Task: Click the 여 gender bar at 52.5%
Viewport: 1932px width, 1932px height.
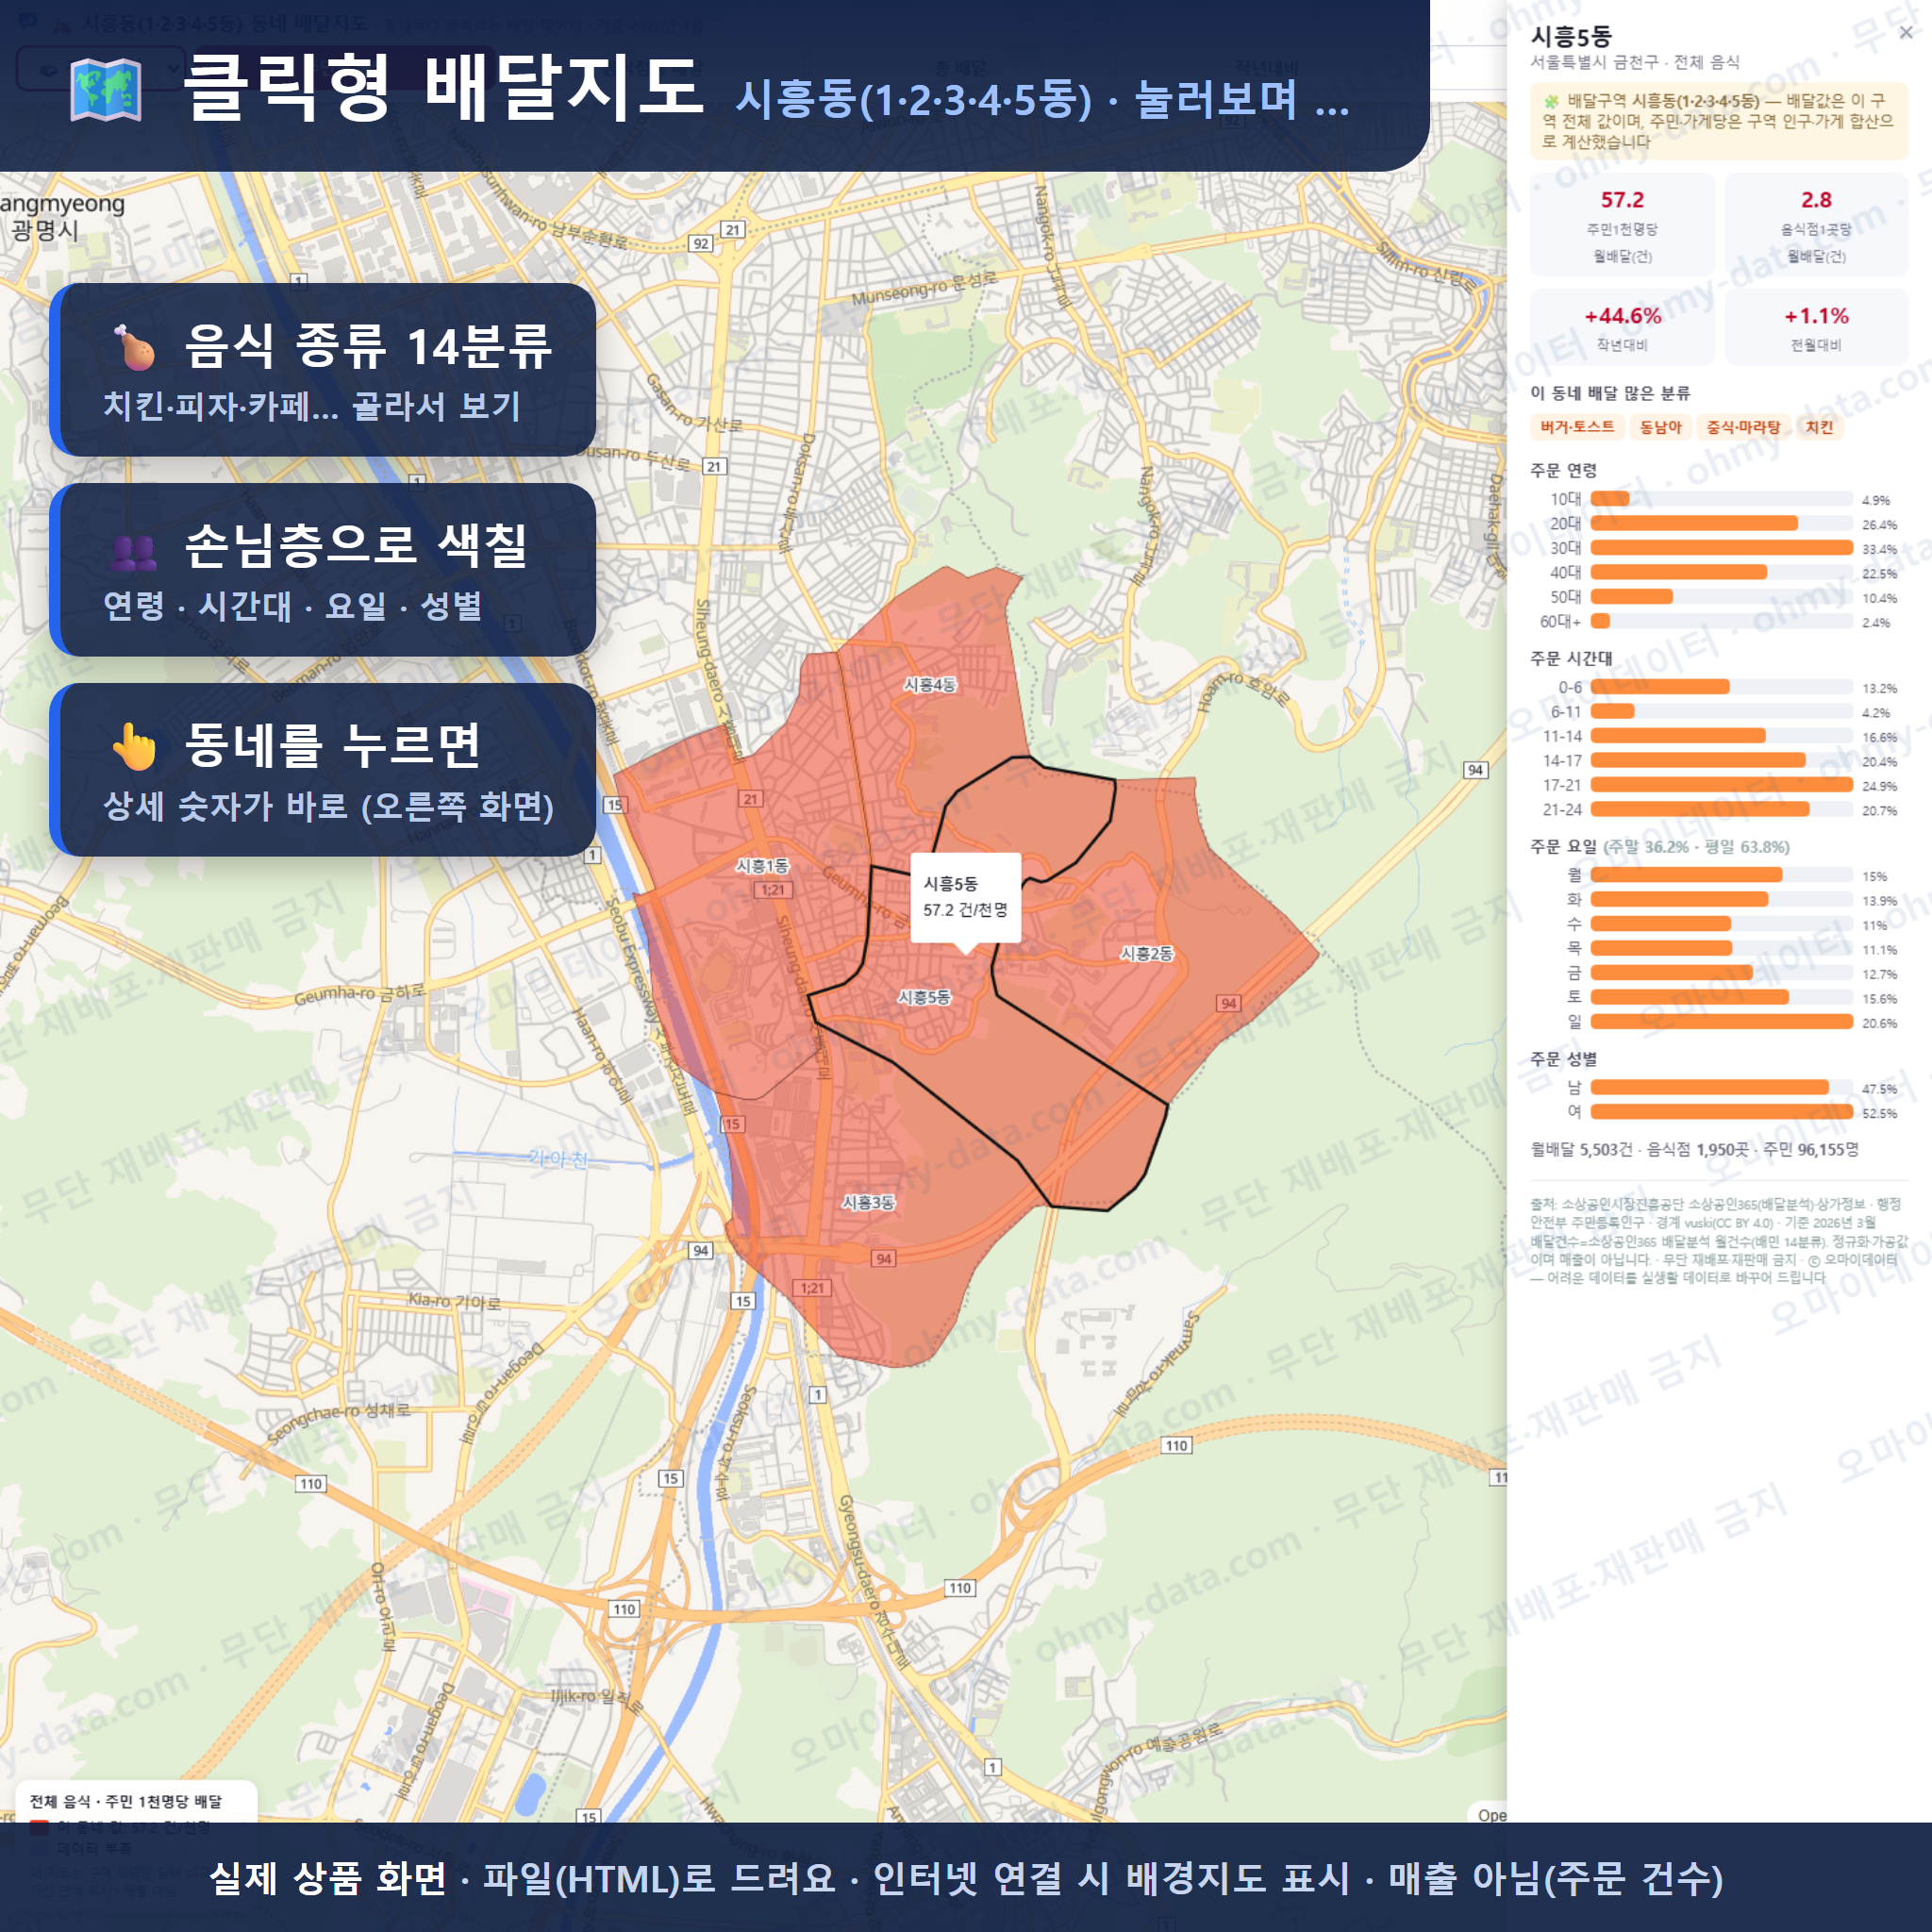Action: click(x=1721, y=1112)
